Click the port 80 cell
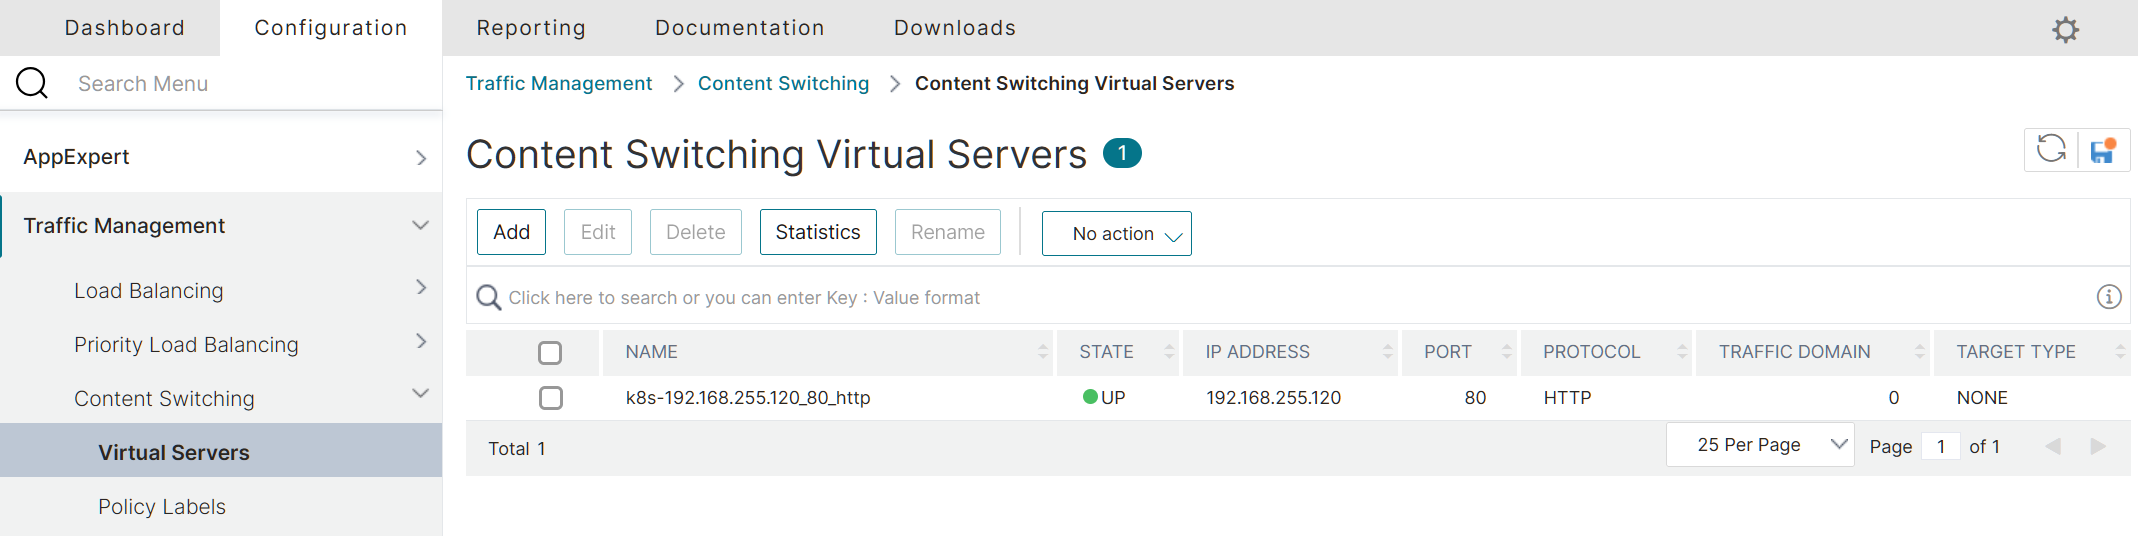 (1475, 398)
